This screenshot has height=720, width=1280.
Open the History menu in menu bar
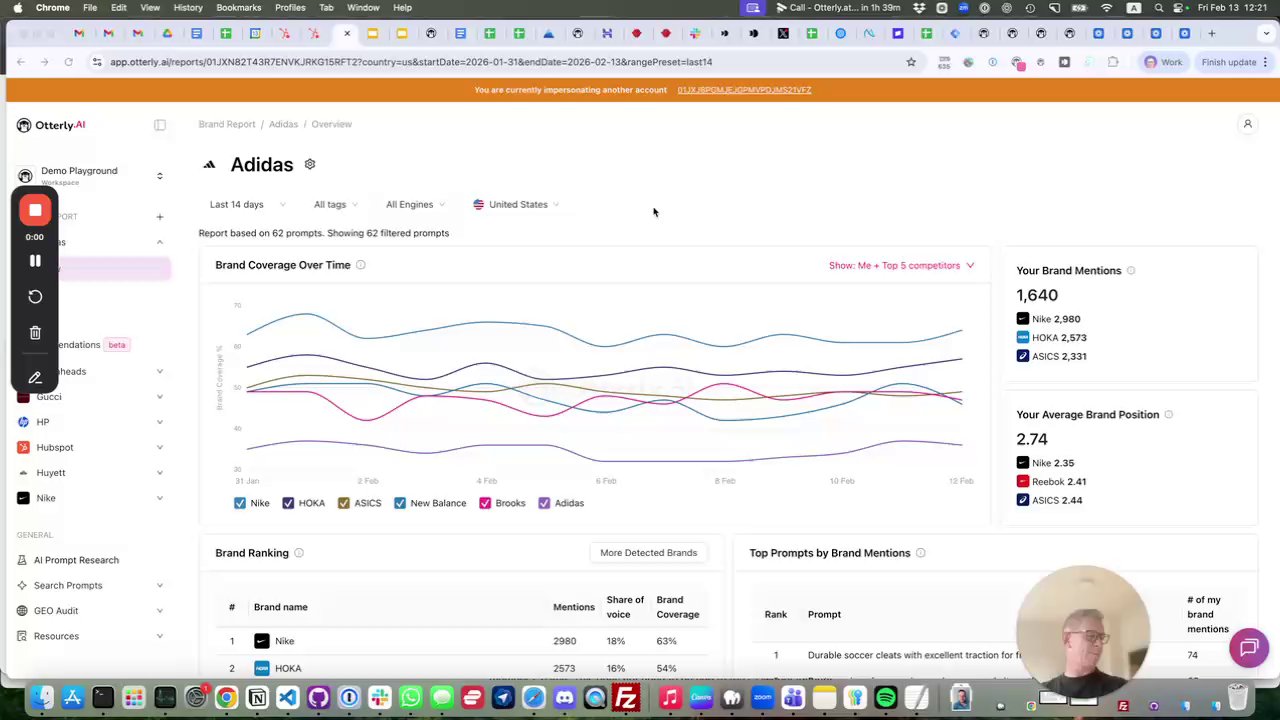188,8
